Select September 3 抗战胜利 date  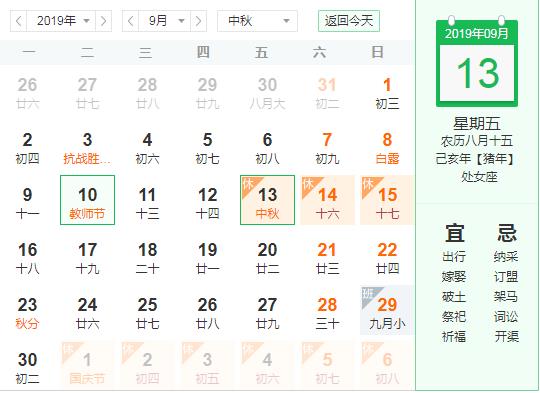[87, 148]
